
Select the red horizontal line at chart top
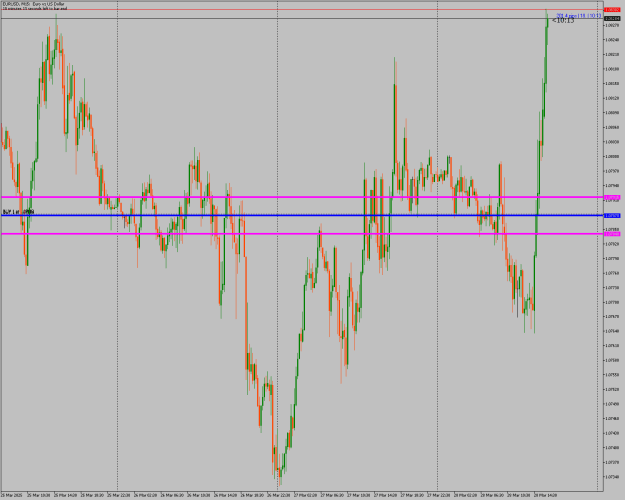click(x=303, y=9)
